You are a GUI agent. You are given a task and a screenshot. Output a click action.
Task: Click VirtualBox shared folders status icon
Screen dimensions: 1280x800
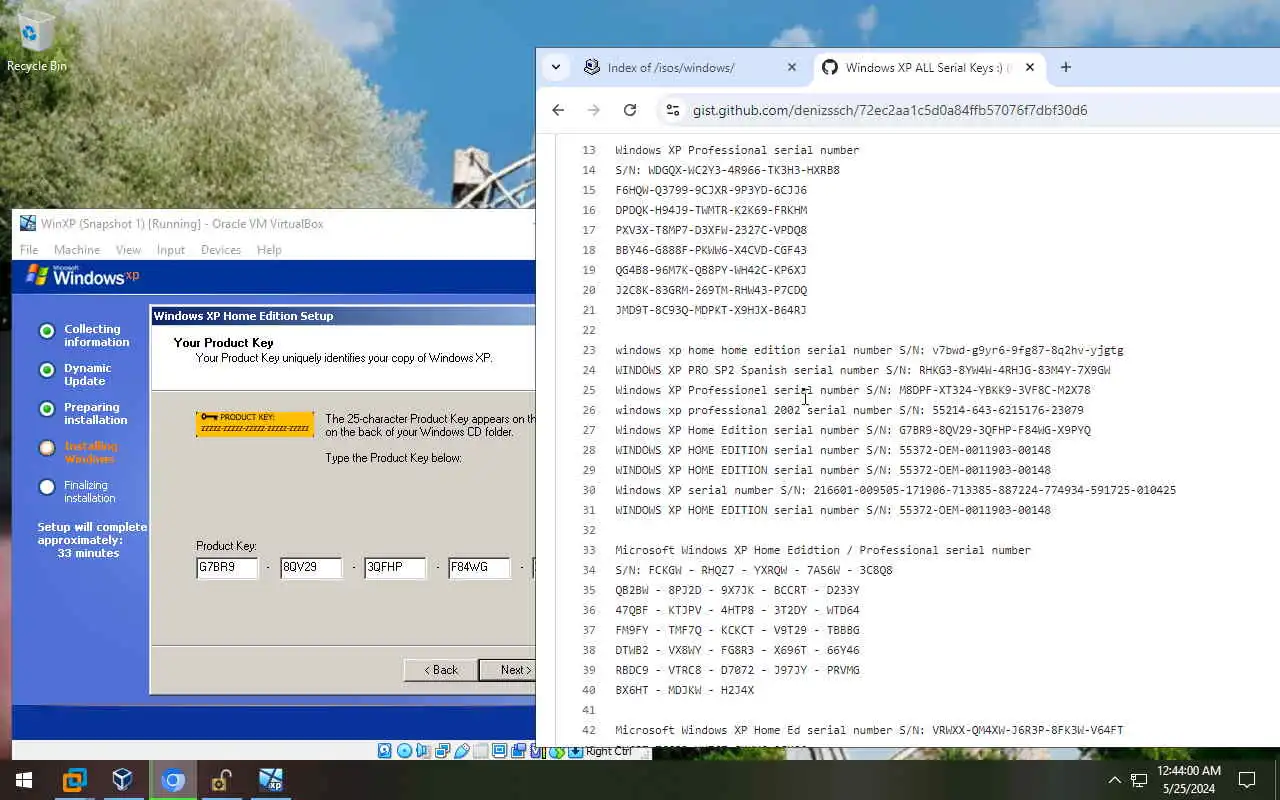pyautogui.click(x=480, y=751)
